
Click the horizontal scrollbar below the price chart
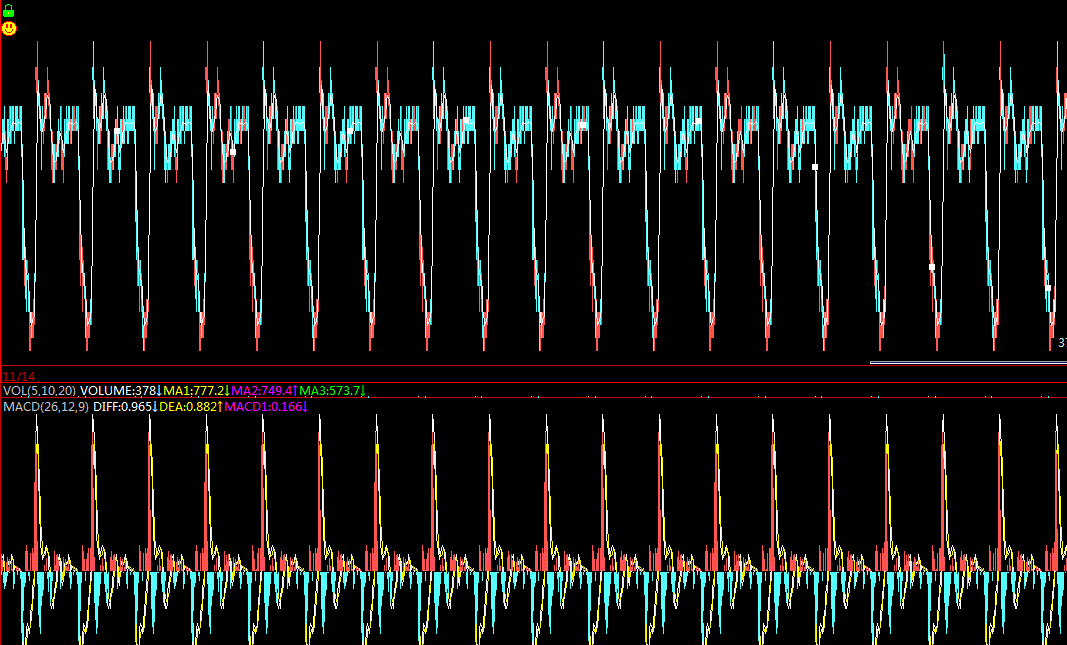click(966, 362)
